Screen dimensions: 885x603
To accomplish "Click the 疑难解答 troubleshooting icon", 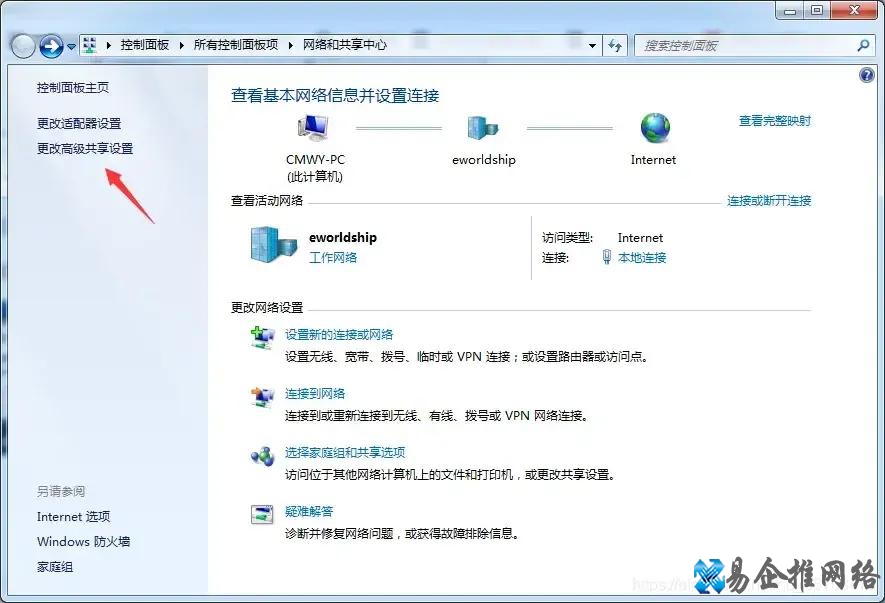I will [x=262, y=513].
